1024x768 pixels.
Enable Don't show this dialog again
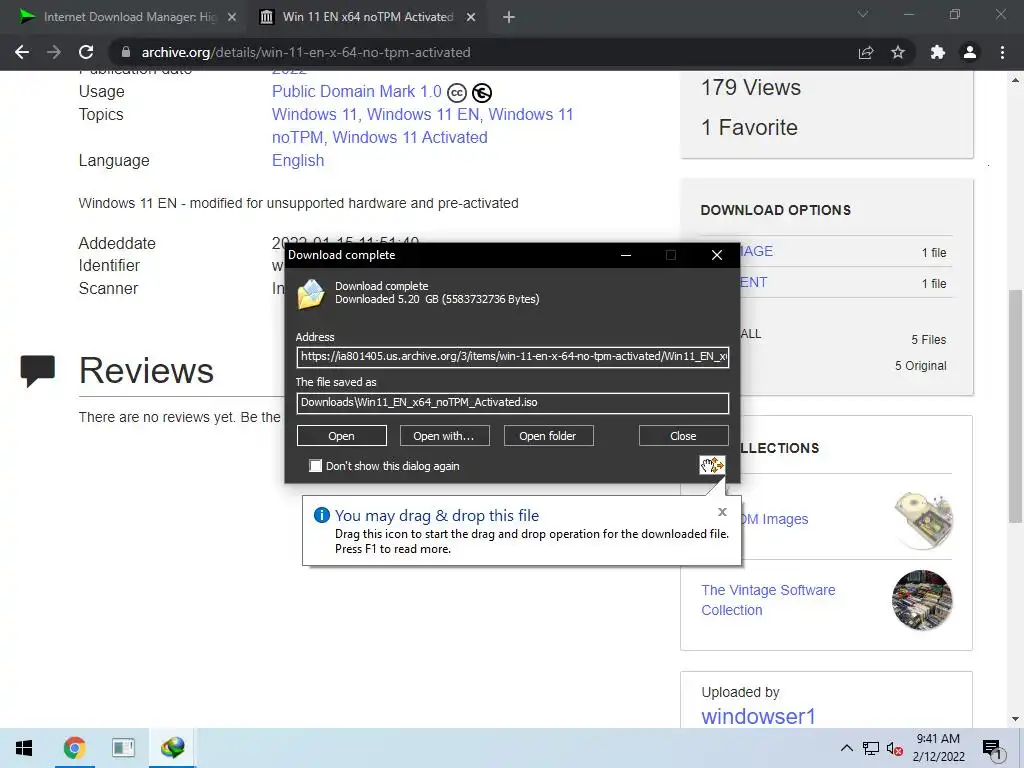click(315, 466)
